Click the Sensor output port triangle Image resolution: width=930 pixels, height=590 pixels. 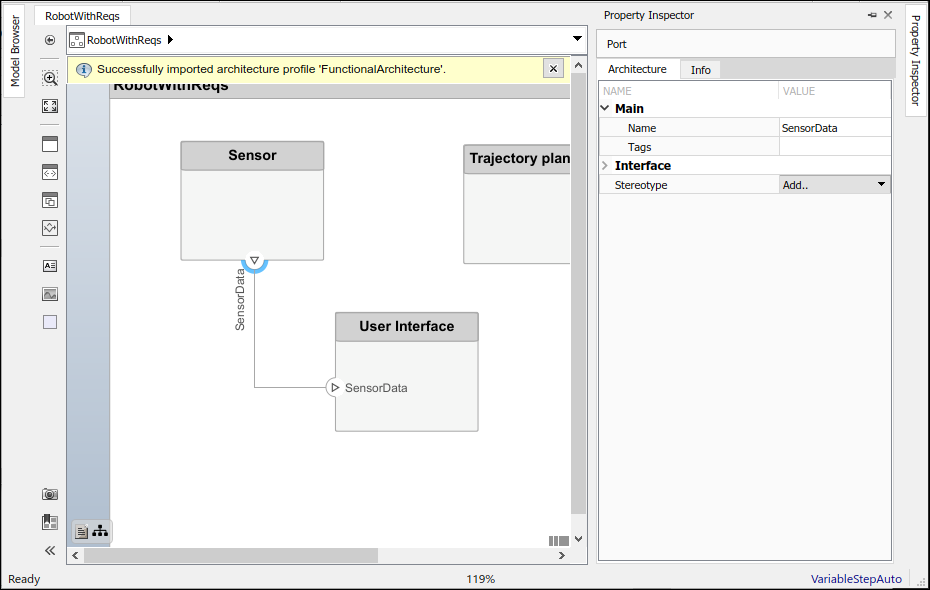click(x=254, y=260)
